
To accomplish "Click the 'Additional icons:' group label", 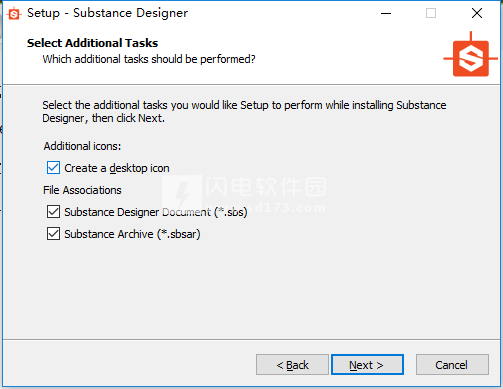I will tap(82, 146).
